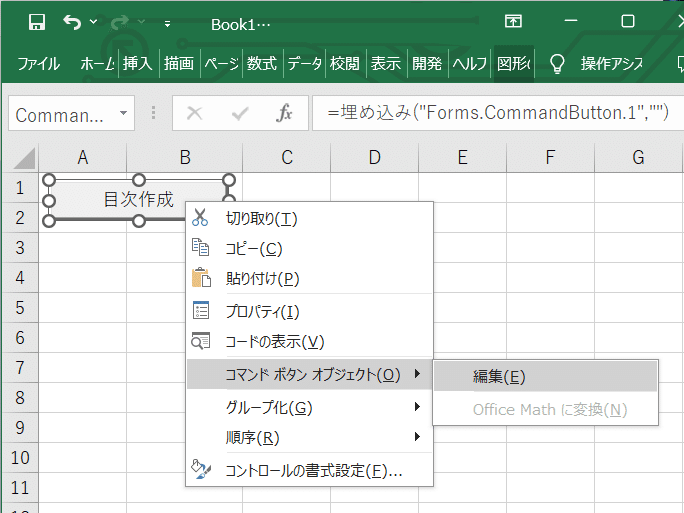The width and height of the screenshot is (684, 513).
Task: Select row 3 header
Action: [20, 248]
